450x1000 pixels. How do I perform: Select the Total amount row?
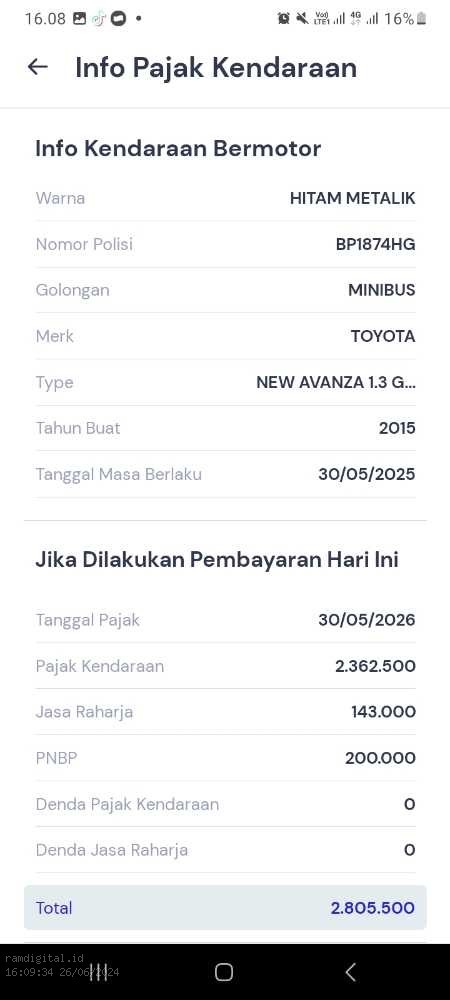tap(225, 908)
